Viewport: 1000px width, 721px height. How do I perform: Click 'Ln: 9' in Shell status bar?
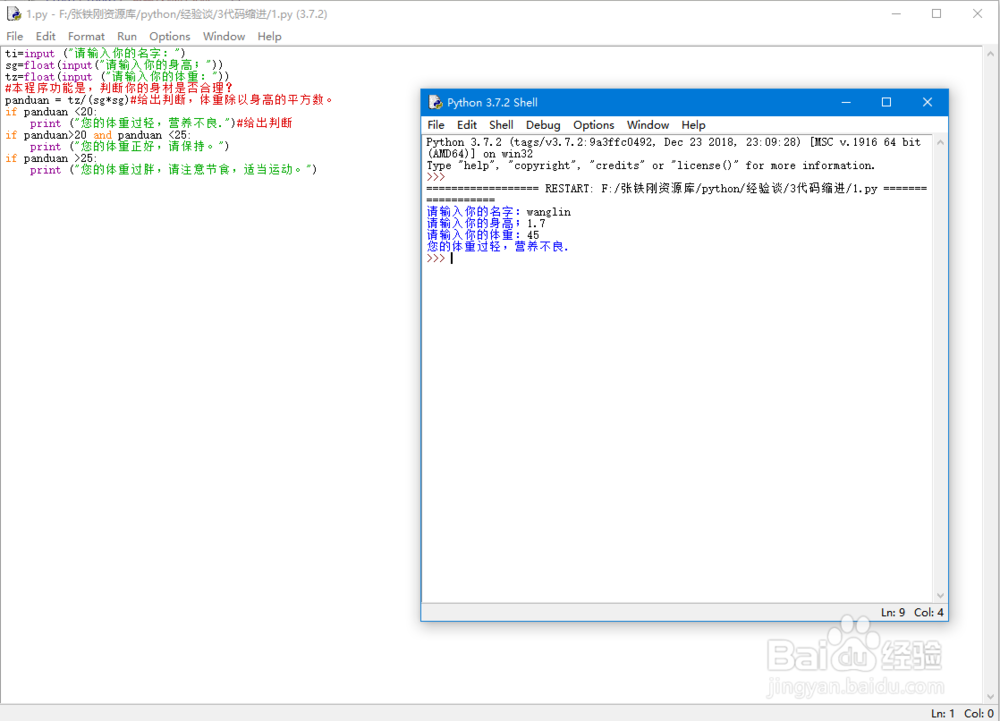(x=893, y=612)
